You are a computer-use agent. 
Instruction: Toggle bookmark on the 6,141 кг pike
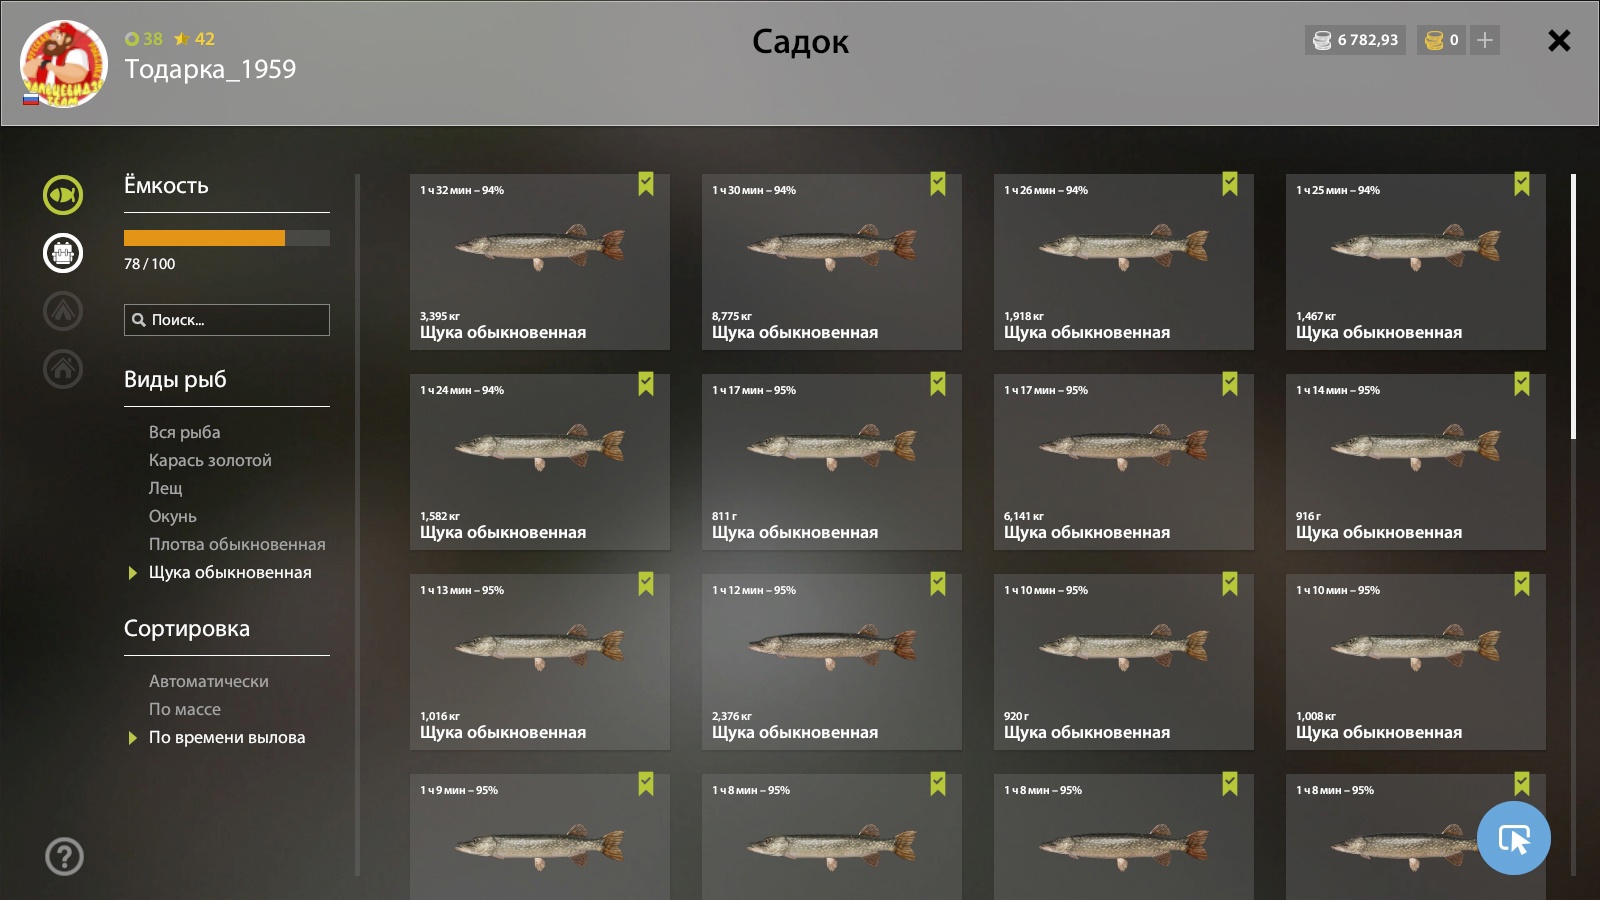pos(1230,384)
